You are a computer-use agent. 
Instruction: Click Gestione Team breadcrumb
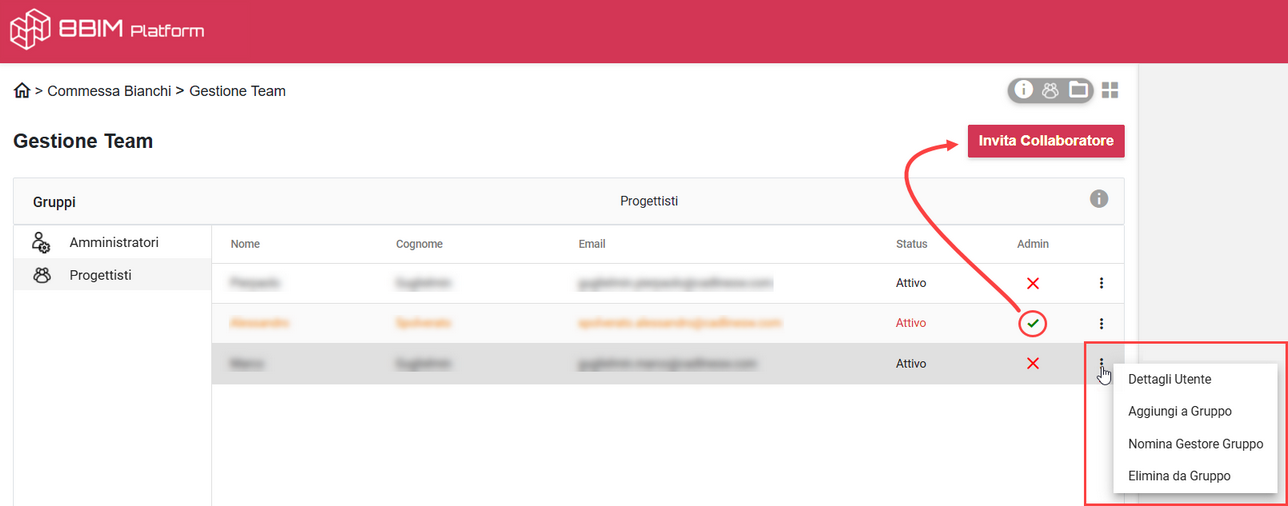[x=237, y=91]
